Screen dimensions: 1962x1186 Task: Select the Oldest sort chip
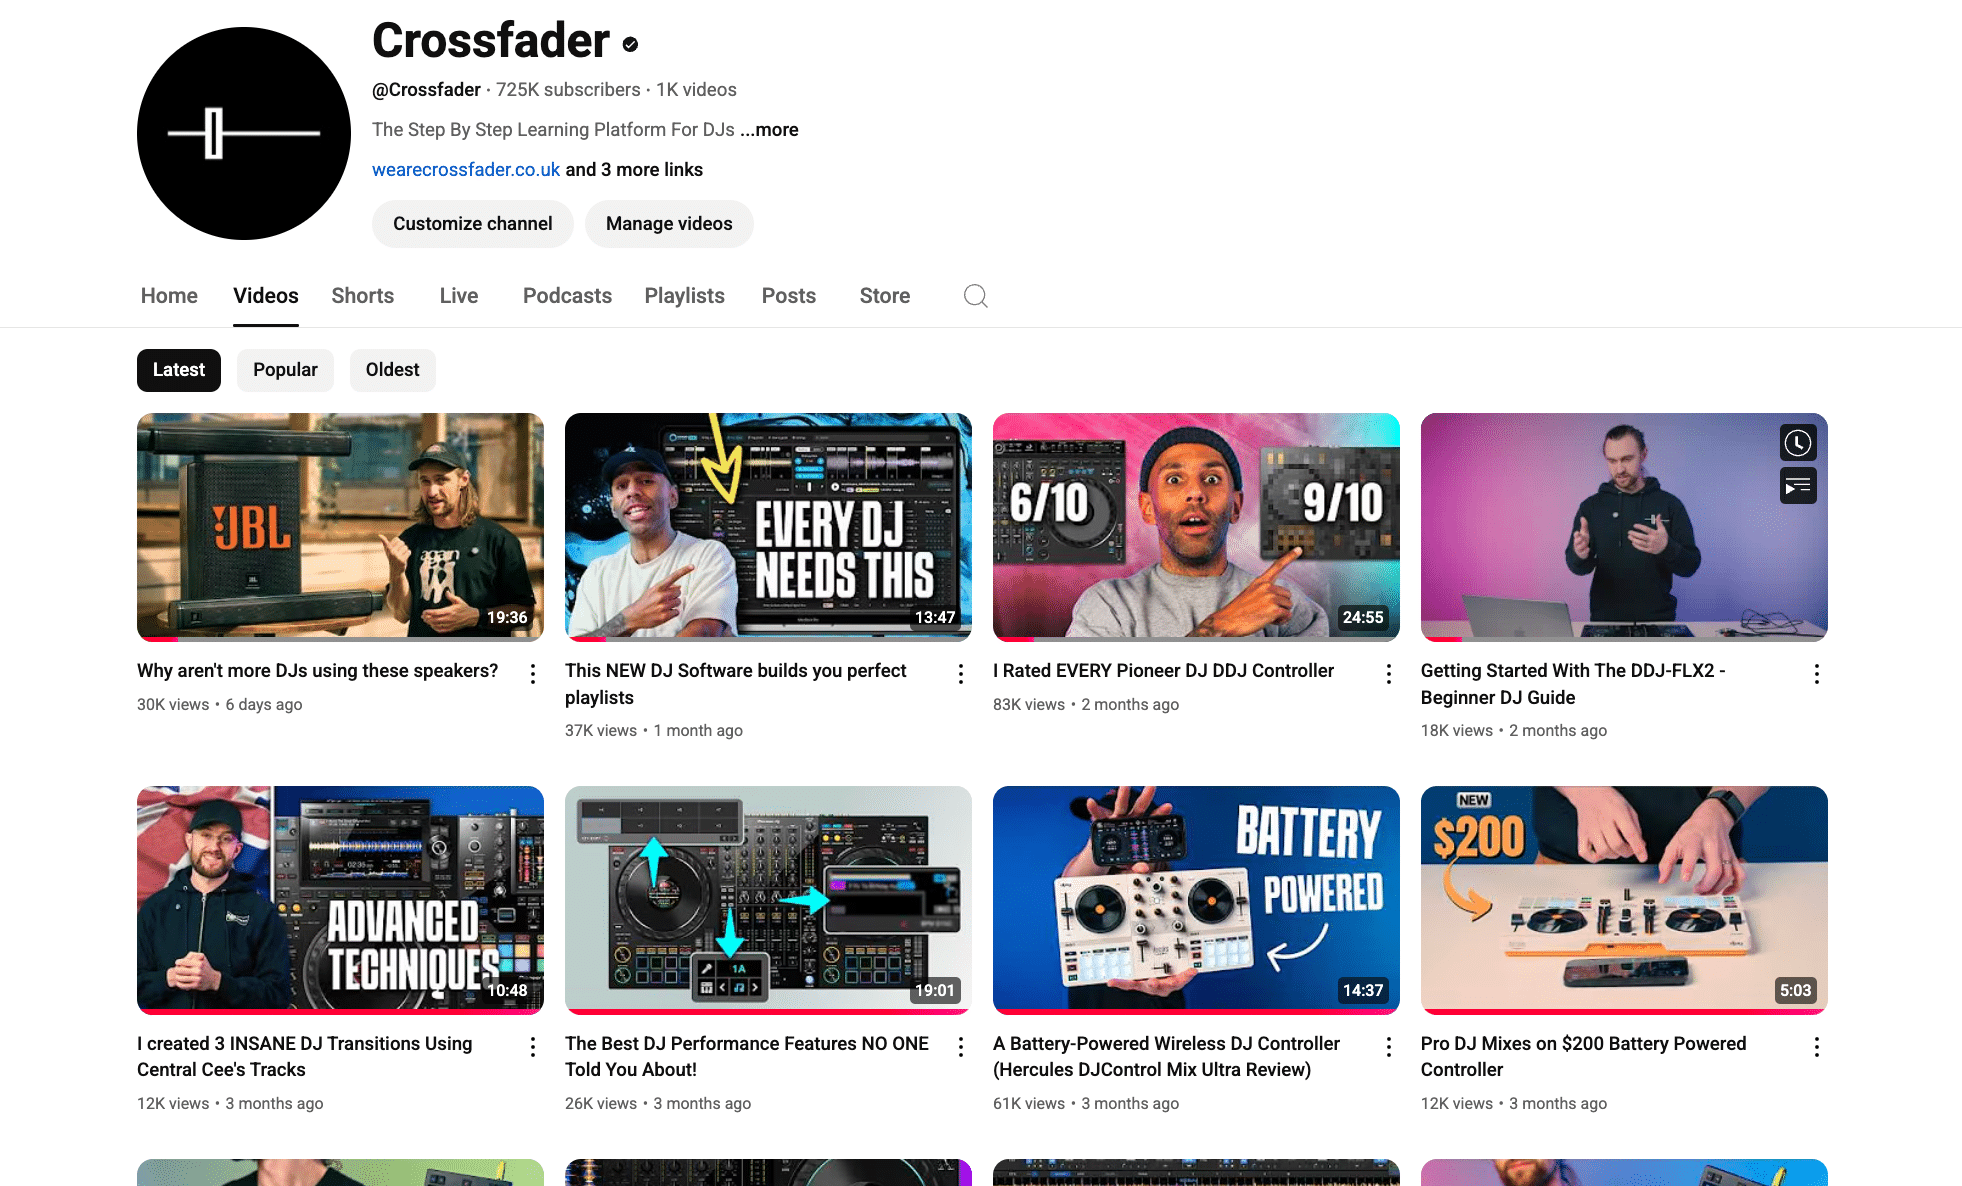click(392, 370)
